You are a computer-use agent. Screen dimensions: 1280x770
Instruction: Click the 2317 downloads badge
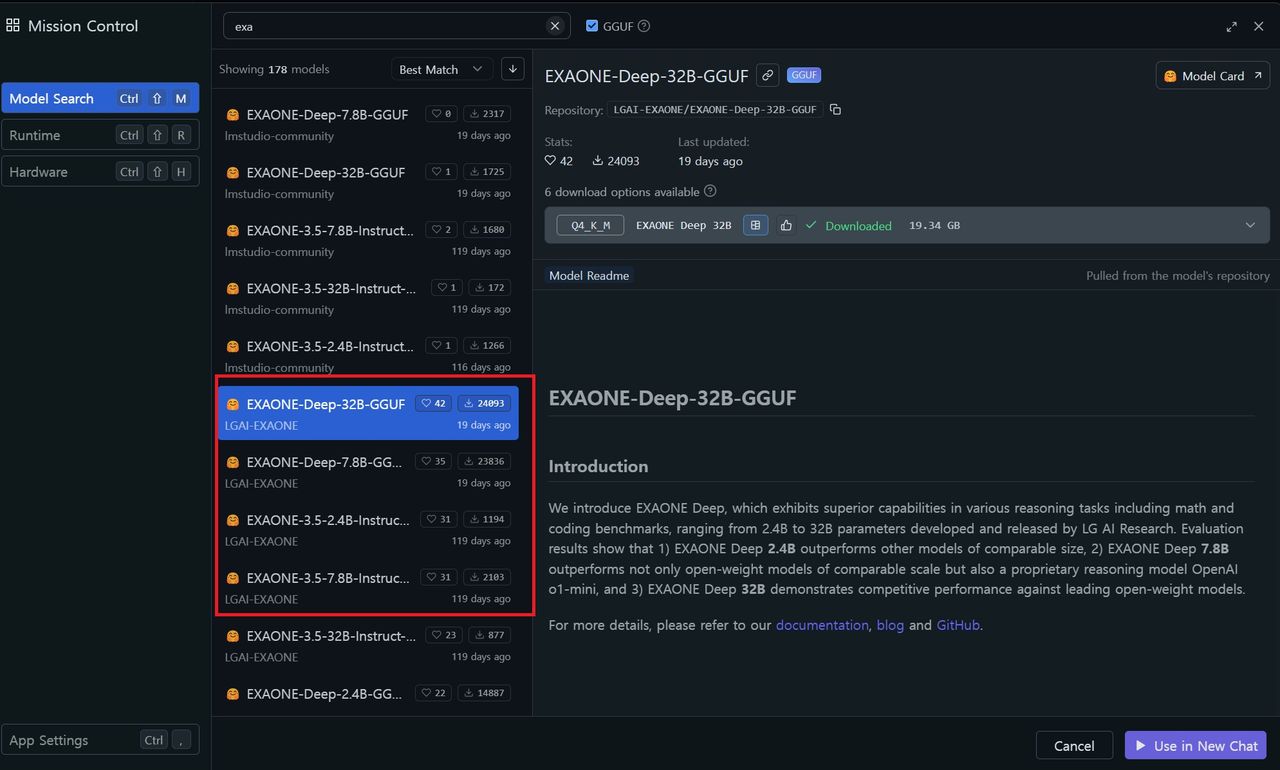(487, 113)
